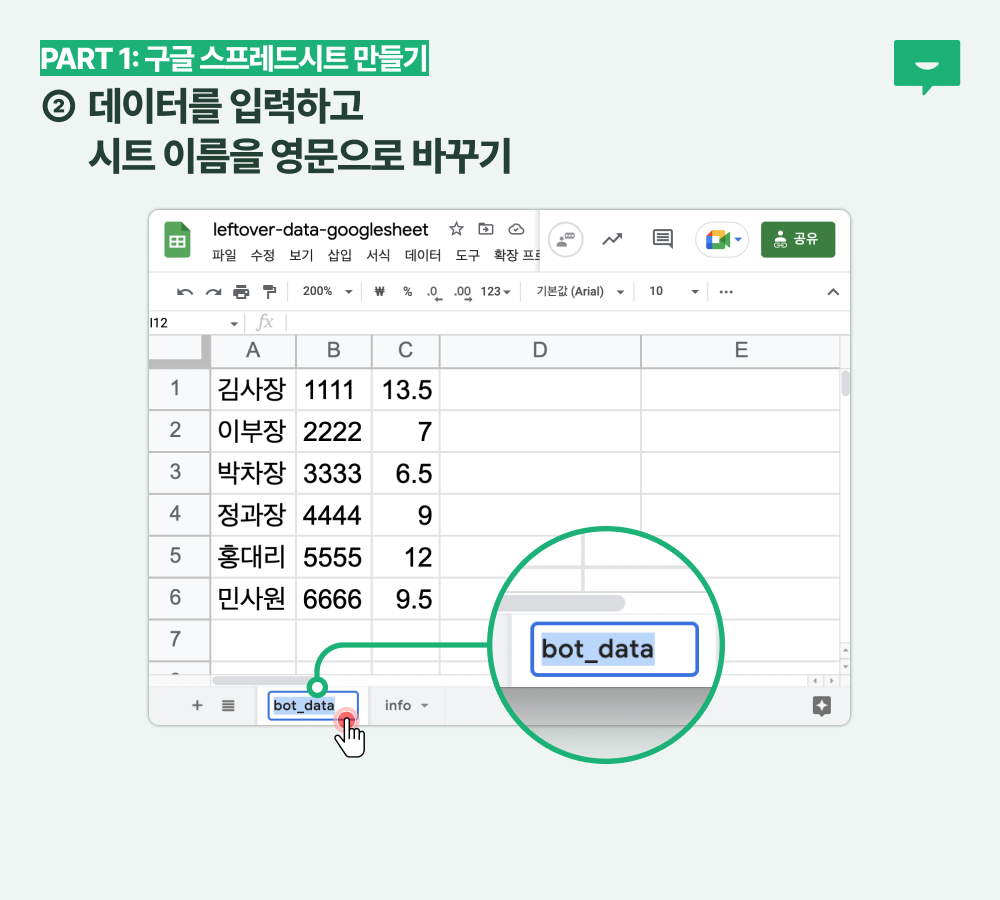Viewport: 1000px width, 900px height.
Task: Click the scroll right arrow
Action: pos(831,681)
